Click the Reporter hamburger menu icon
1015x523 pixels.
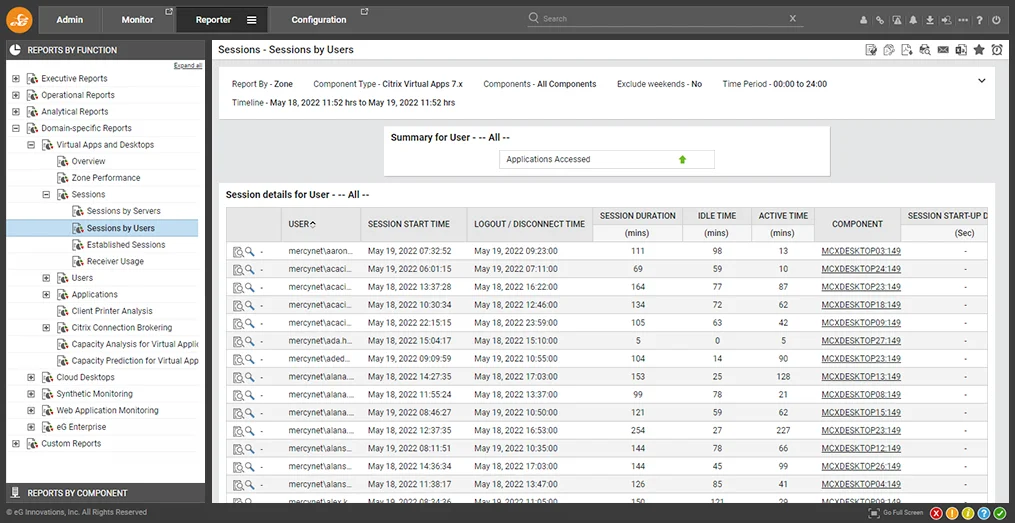coord(252,20)
